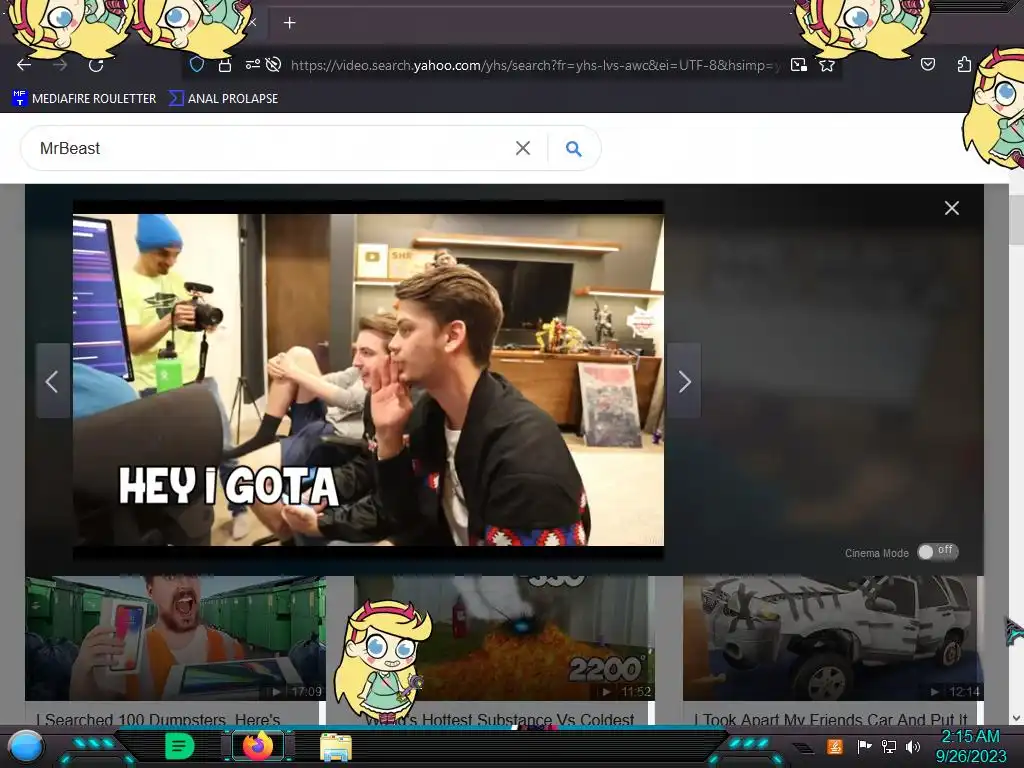Click the Firefox taskbar icon

(258, 746)
